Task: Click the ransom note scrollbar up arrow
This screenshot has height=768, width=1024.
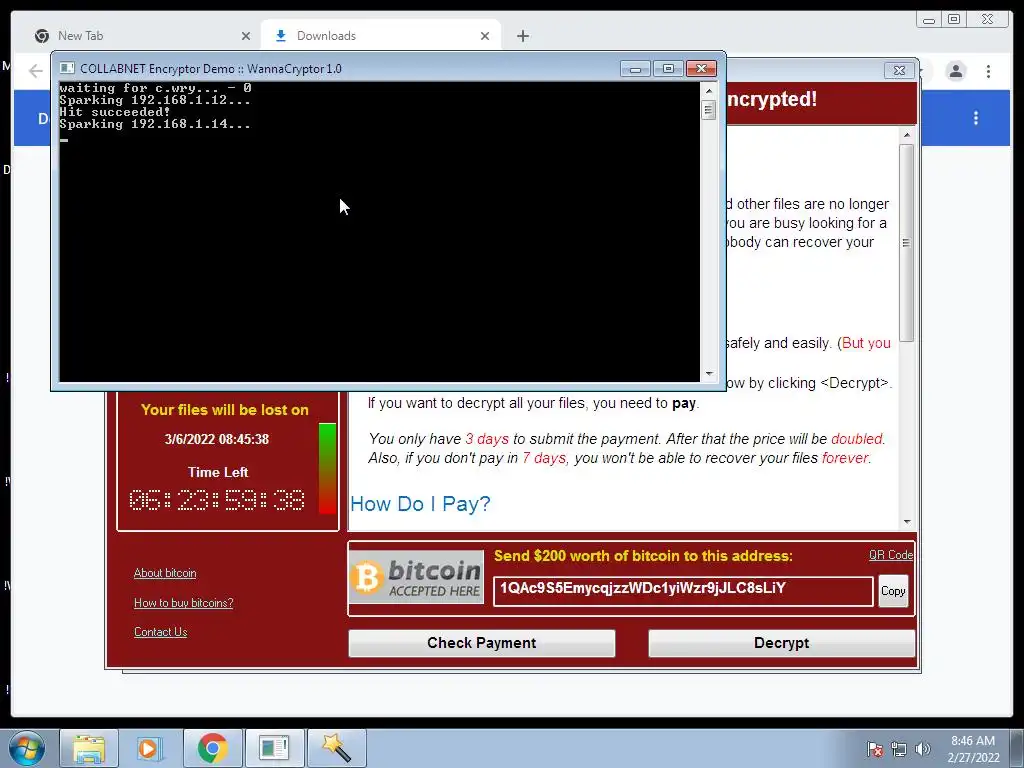Action: tap(906, 135)
